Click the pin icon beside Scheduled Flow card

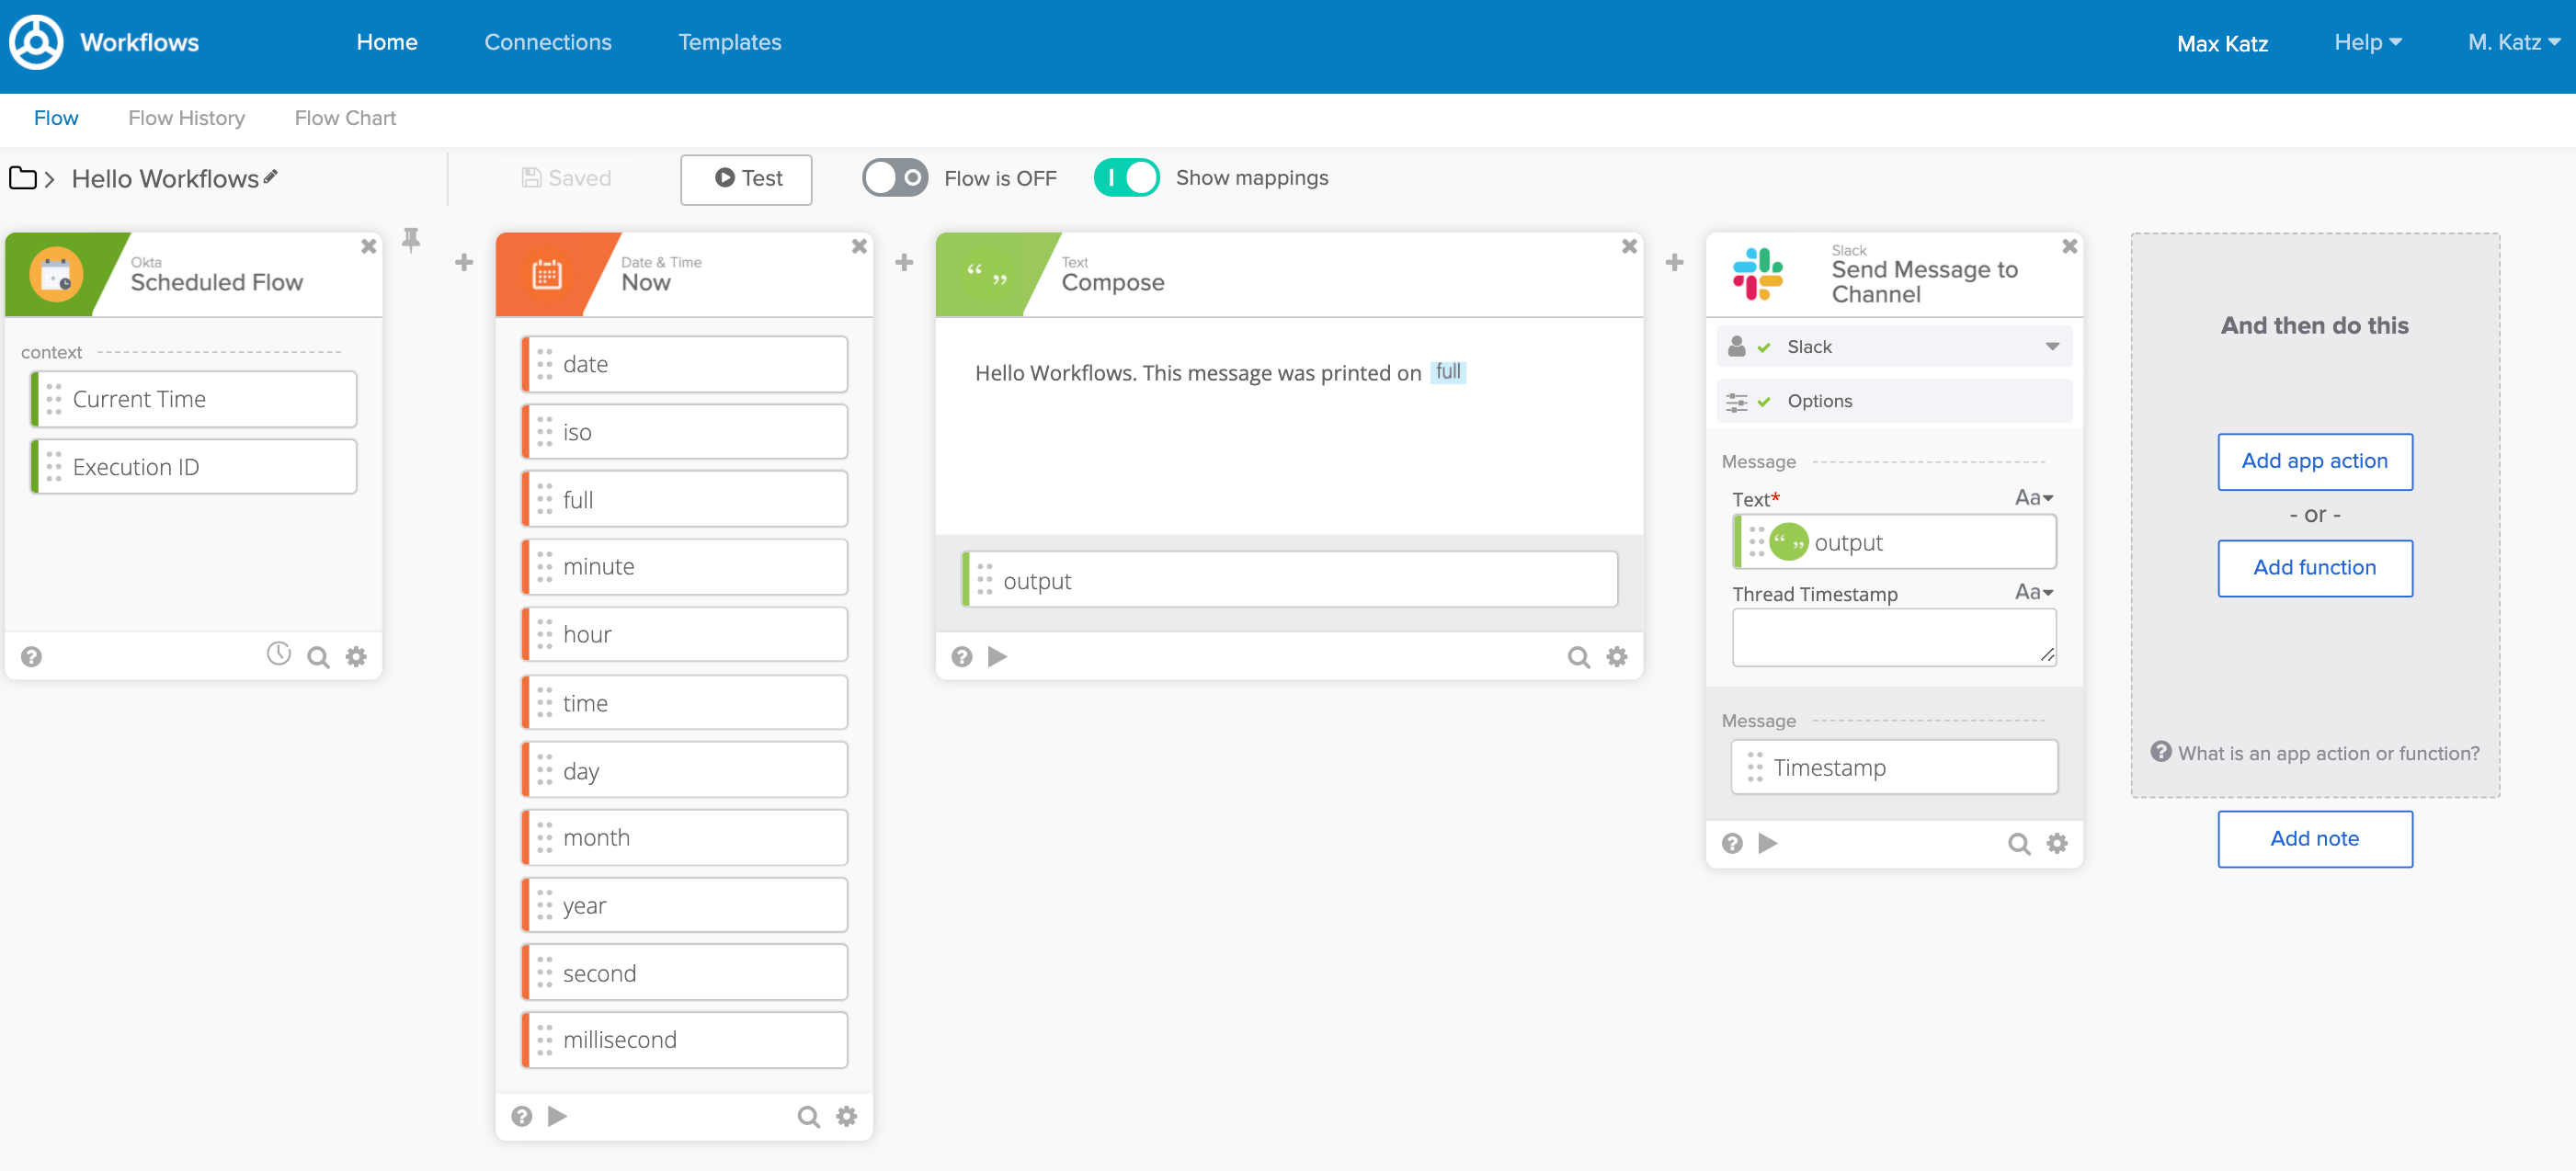point(411,239)
